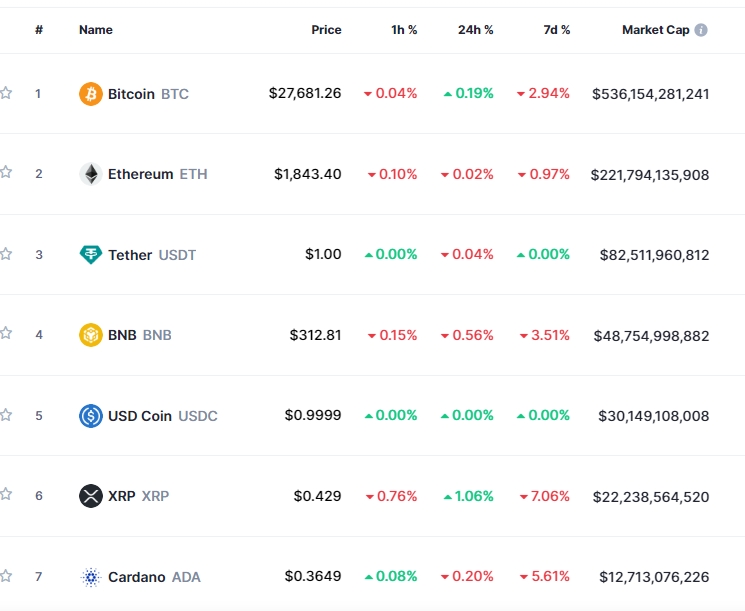Sort by the 7d % column header
Viewport: 745px width, 611px height.
click(x=557, y=30)
